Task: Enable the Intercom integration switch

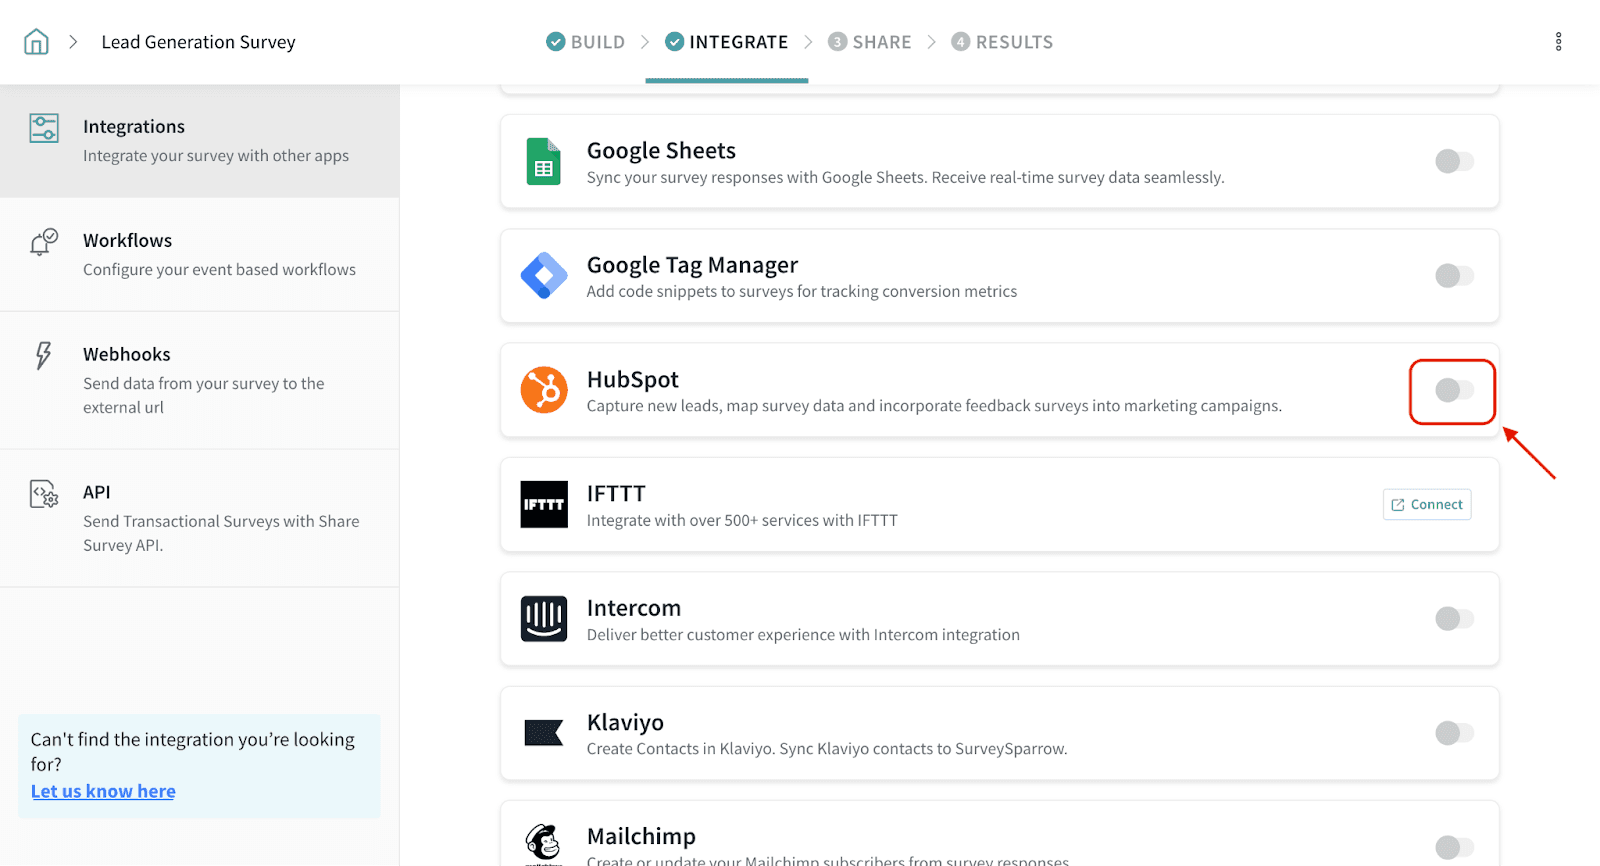Action: [x=1454, y=619]
